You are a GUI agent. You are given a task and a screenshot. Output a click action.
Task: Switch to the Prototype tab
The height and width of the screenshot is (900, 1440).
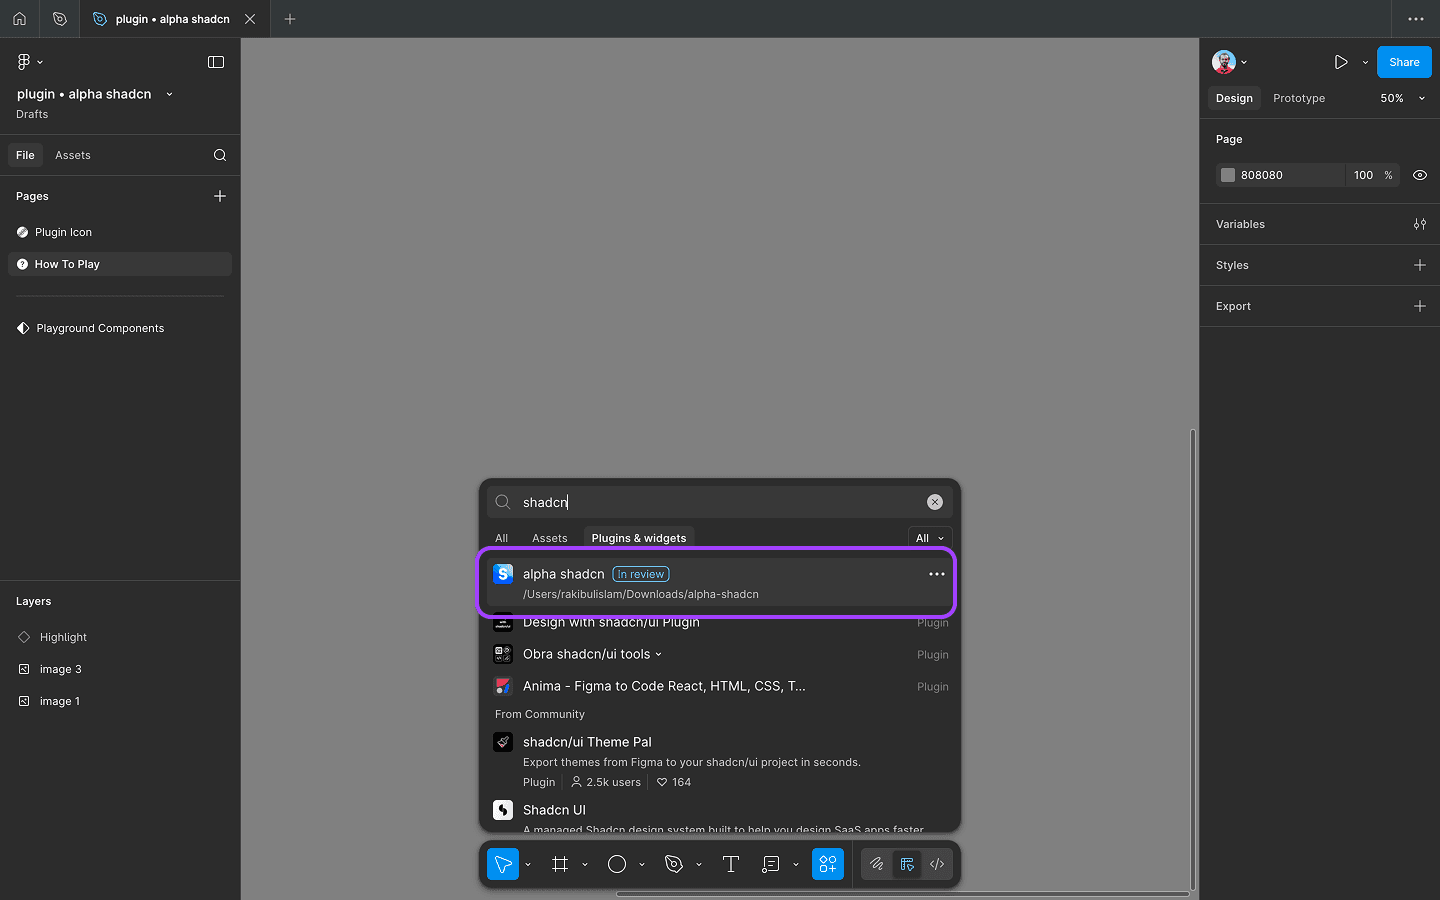pyautogui.click(x=1298, y=98)
